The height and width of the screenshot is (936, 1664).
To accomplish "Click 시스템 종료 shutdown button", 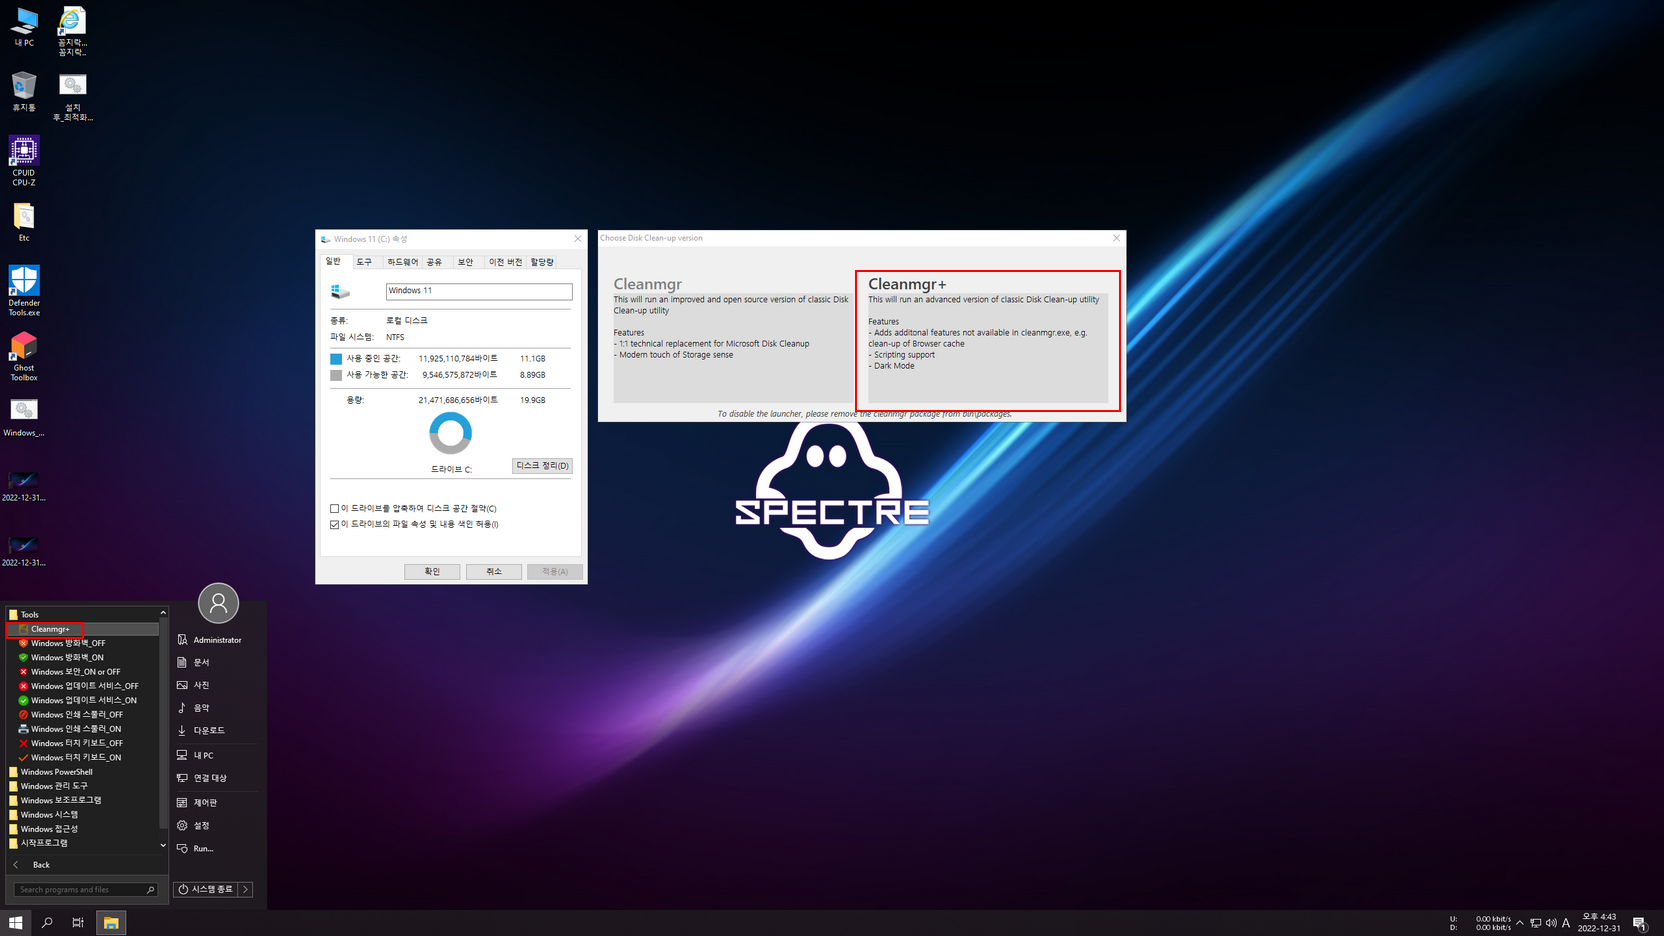I will (x=206, y=889).
